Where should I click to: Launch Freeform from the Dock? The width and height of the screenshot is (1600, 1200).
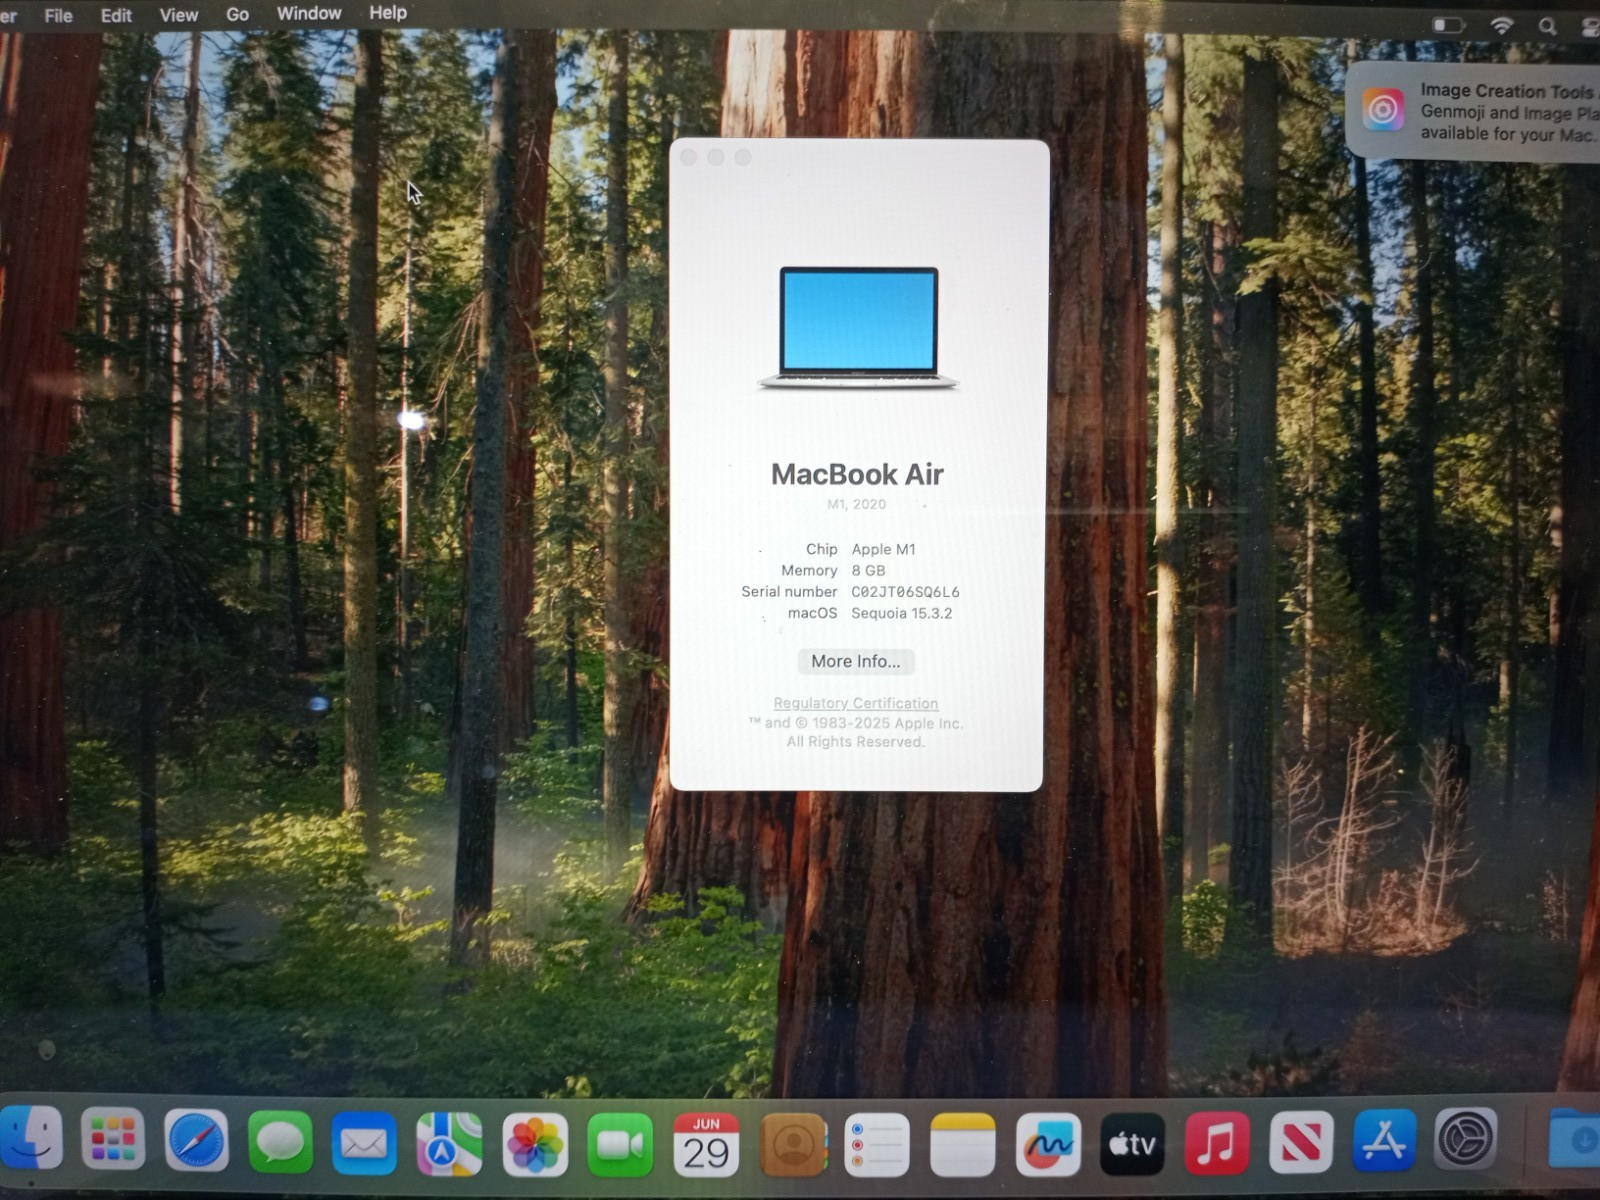pyautogui.click(x=1048, y=1144)
